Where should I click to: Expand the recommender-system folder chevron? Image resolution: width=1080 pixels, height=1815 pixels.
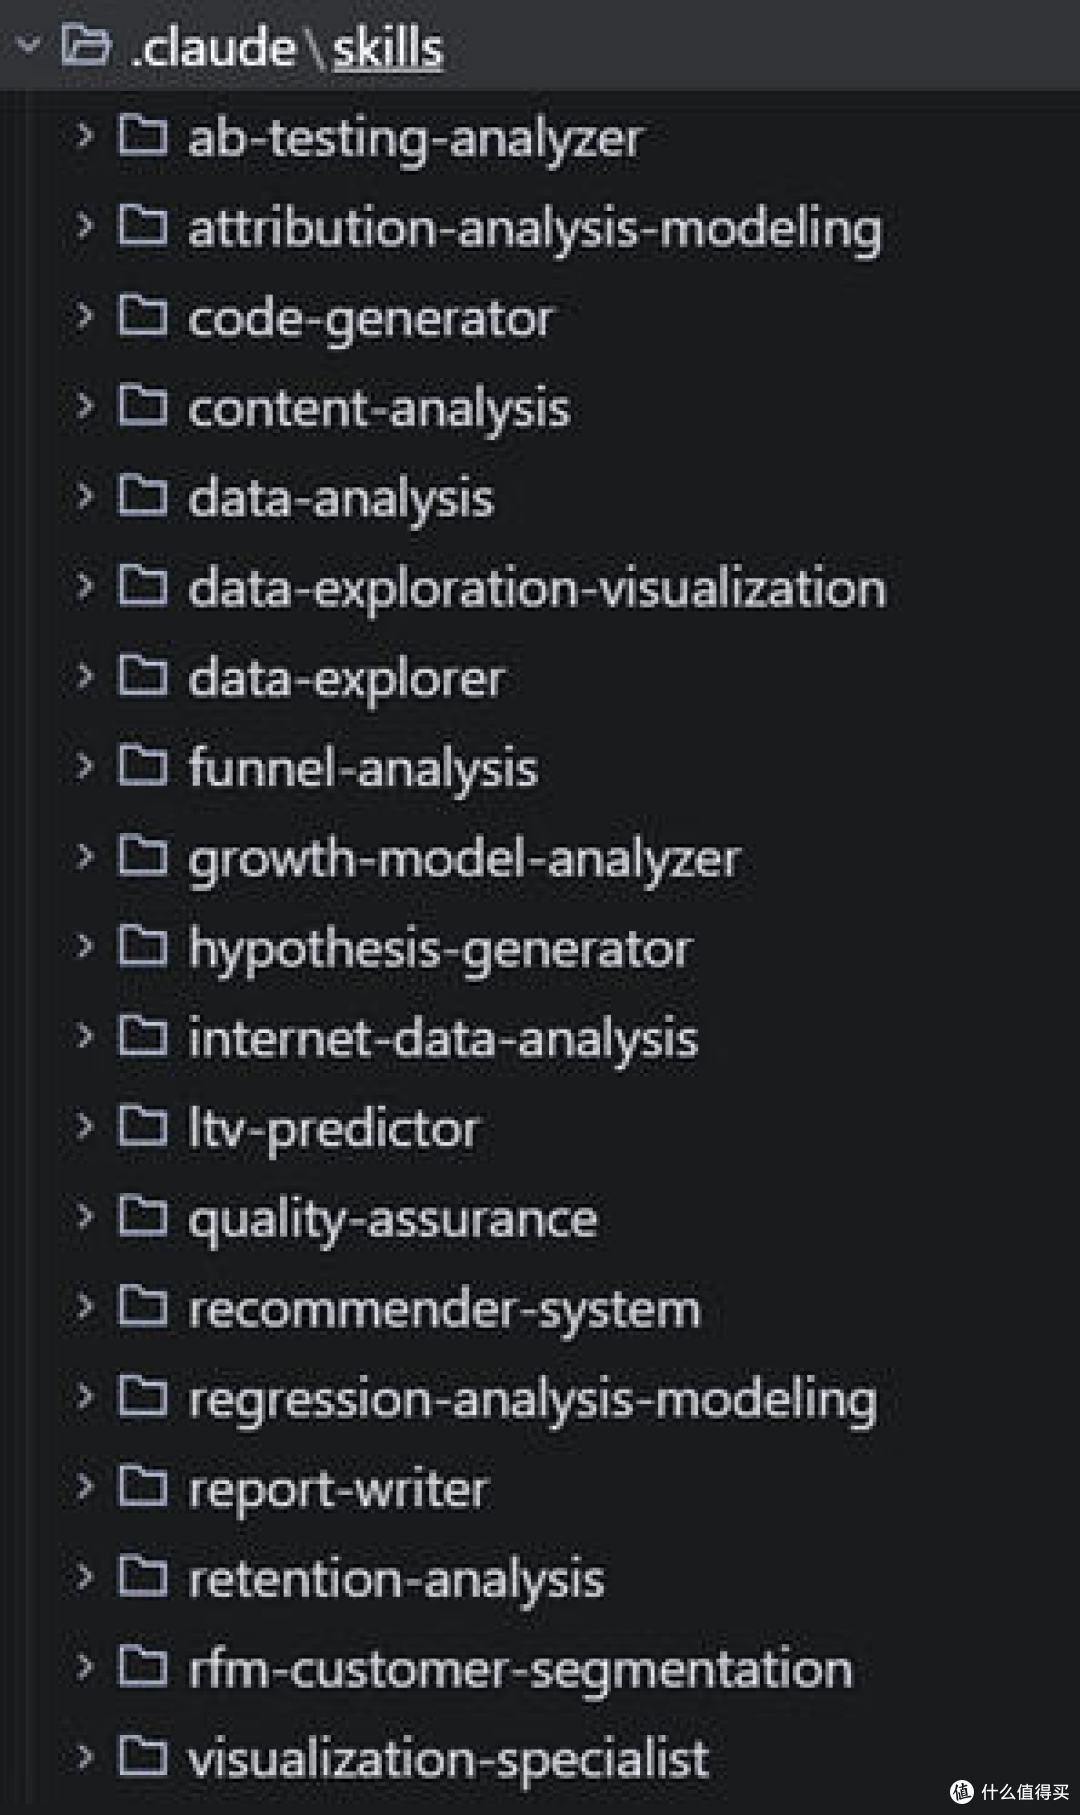[x=84, y=1305]
